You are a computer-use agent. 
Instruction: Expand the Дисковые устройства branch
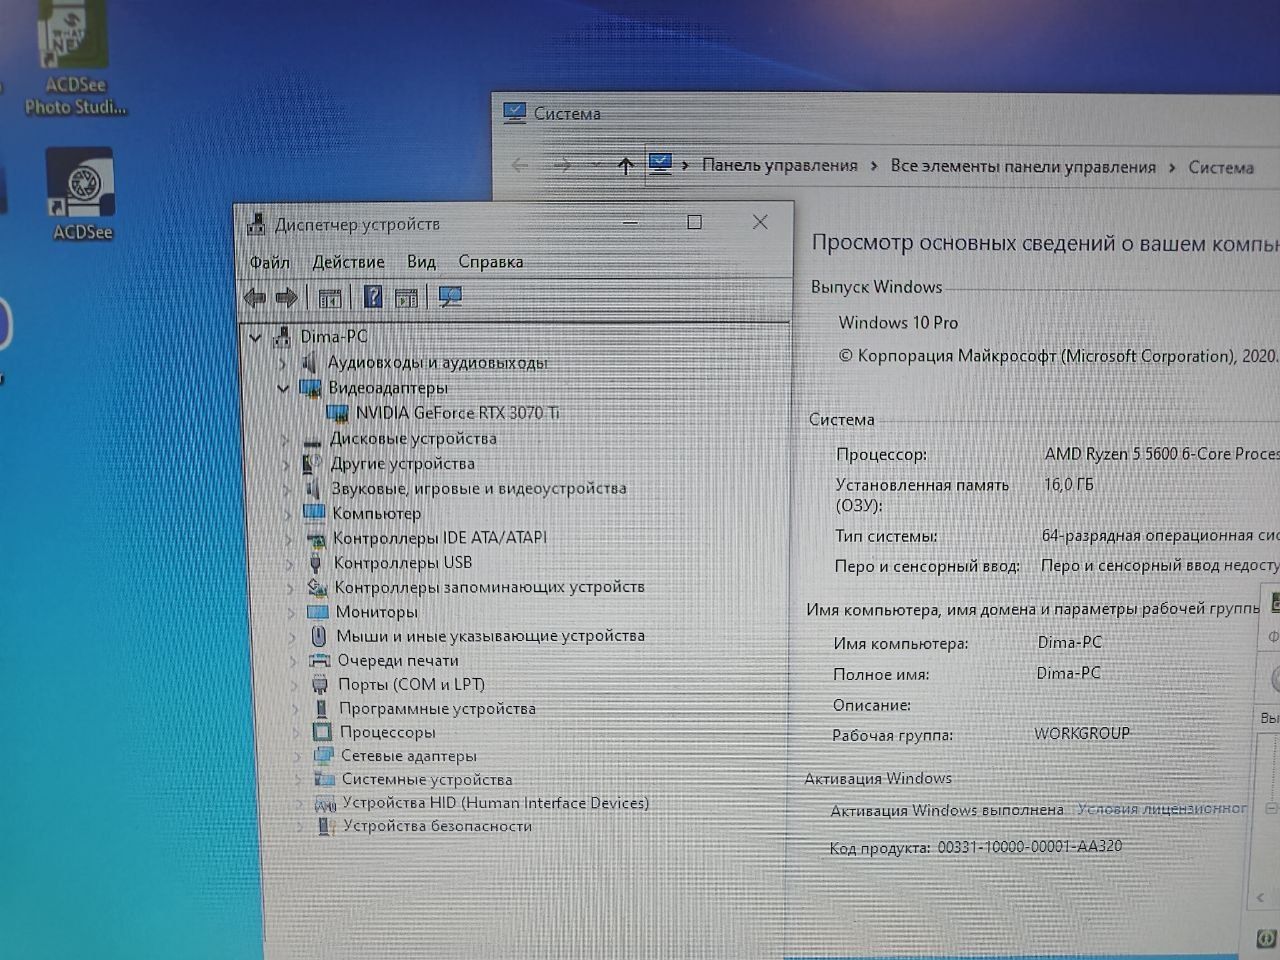(286, 439)
